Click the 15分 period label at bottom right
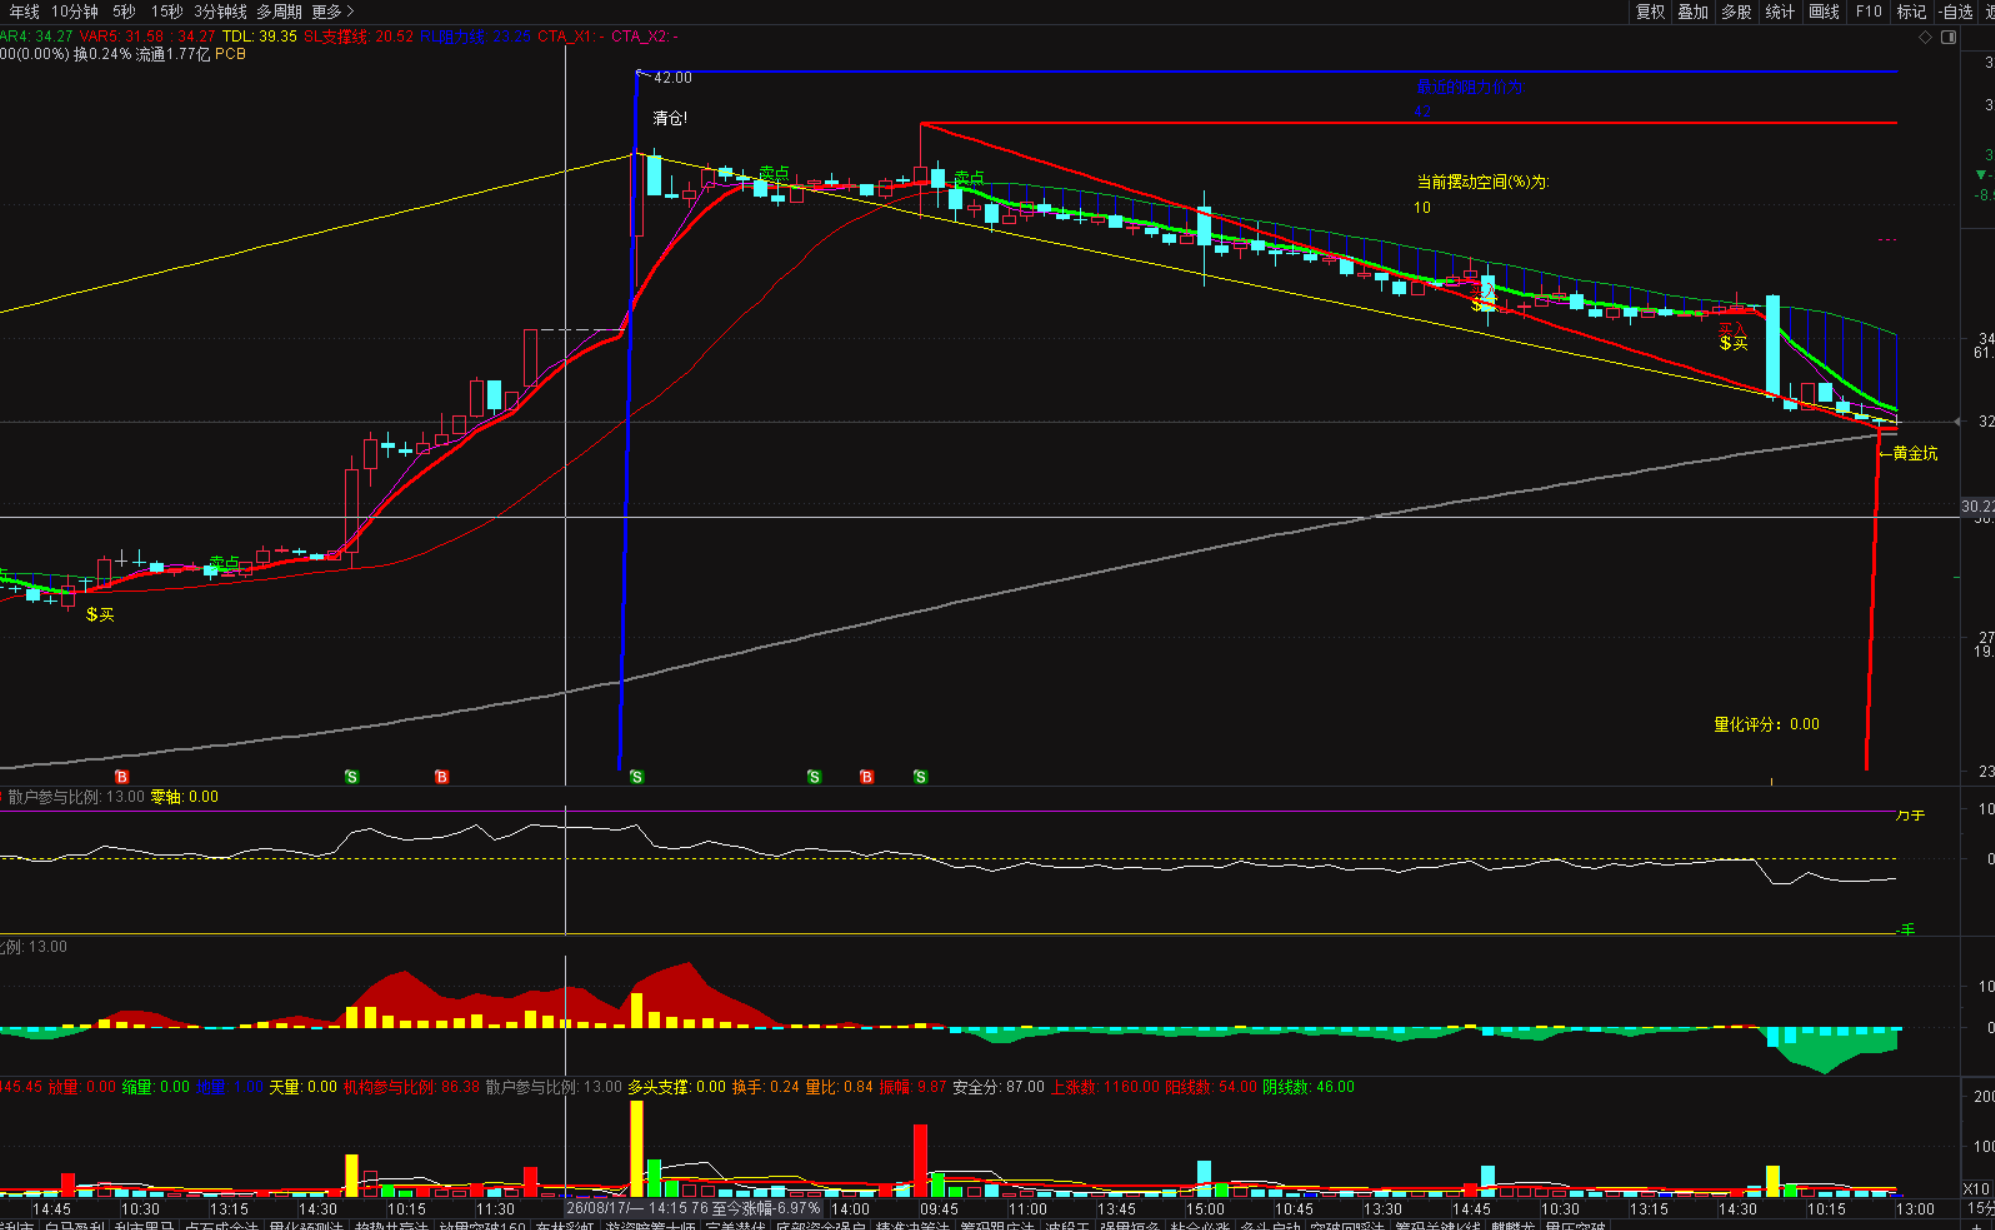The width and height of the screenshot is (1995, 1230). [x=1982, y=1208]
